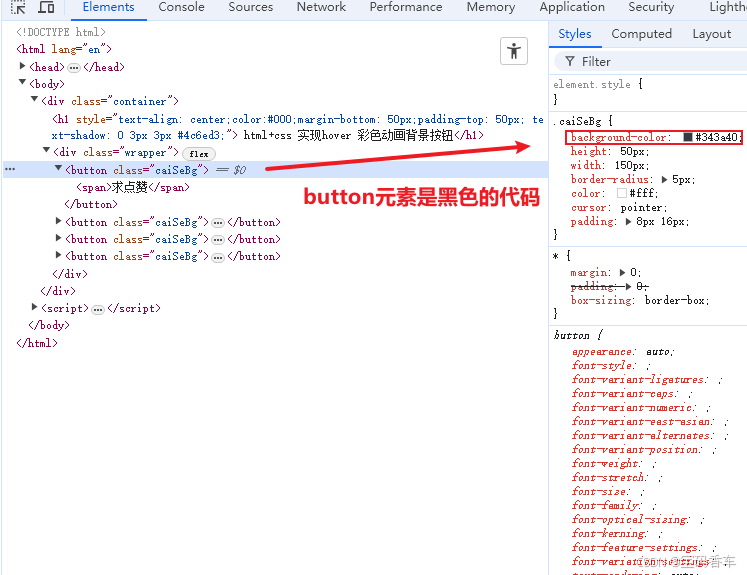Edit the box-sizing border-box value
Image resolution: width=747 pixels, height=575 pixels.
click(x=676, y=301)
